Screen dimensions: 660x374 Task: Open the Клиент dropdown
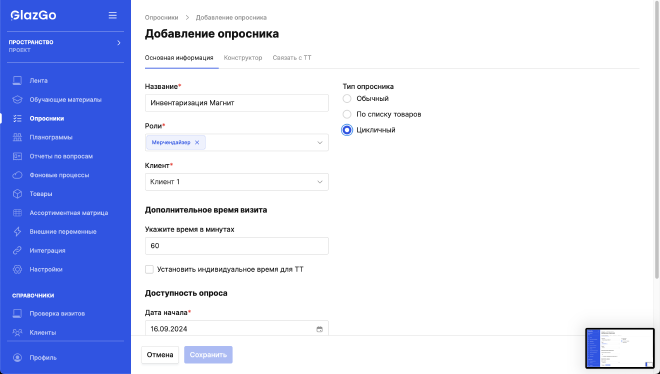click(x=237, y=182)
